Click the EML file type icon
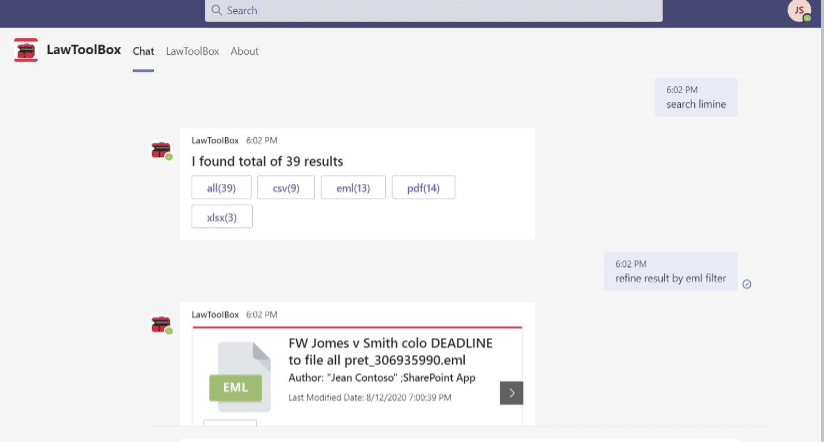The height and width of the screenshot is (443, 825). (x=240, y=377)
